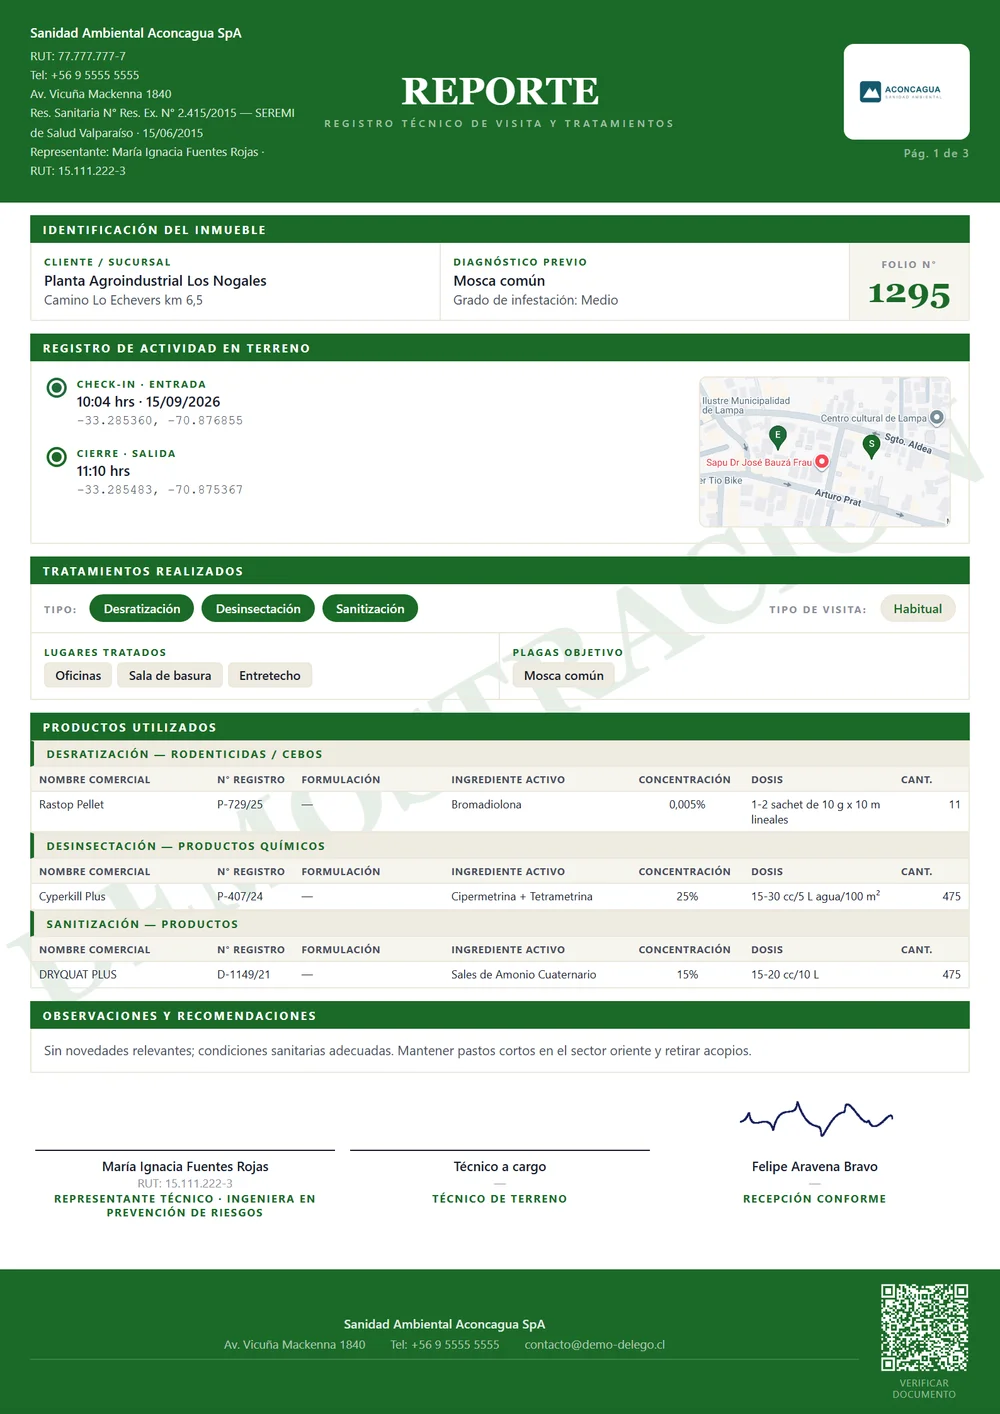Screen dimensions: 1000x1414
Task: Click dose 15-30 cc/5 L agua/100 m²
Action: [x=816, y=896]
